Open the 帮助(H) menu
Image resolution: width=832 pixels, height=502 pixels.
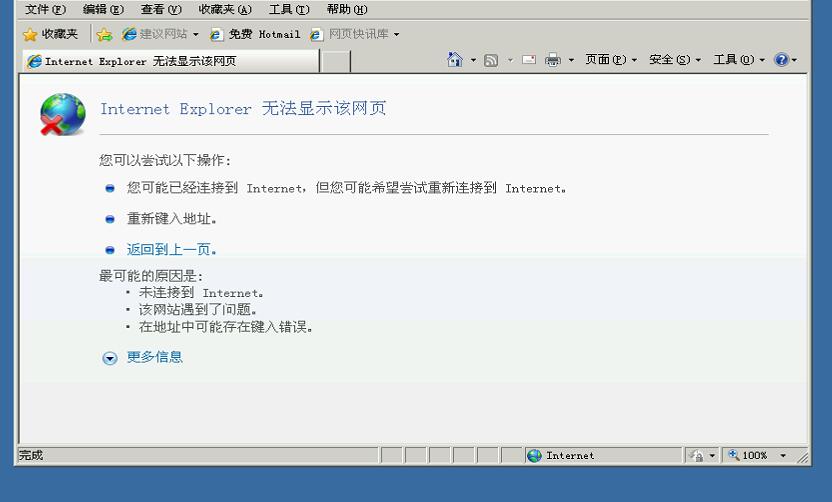346,9
